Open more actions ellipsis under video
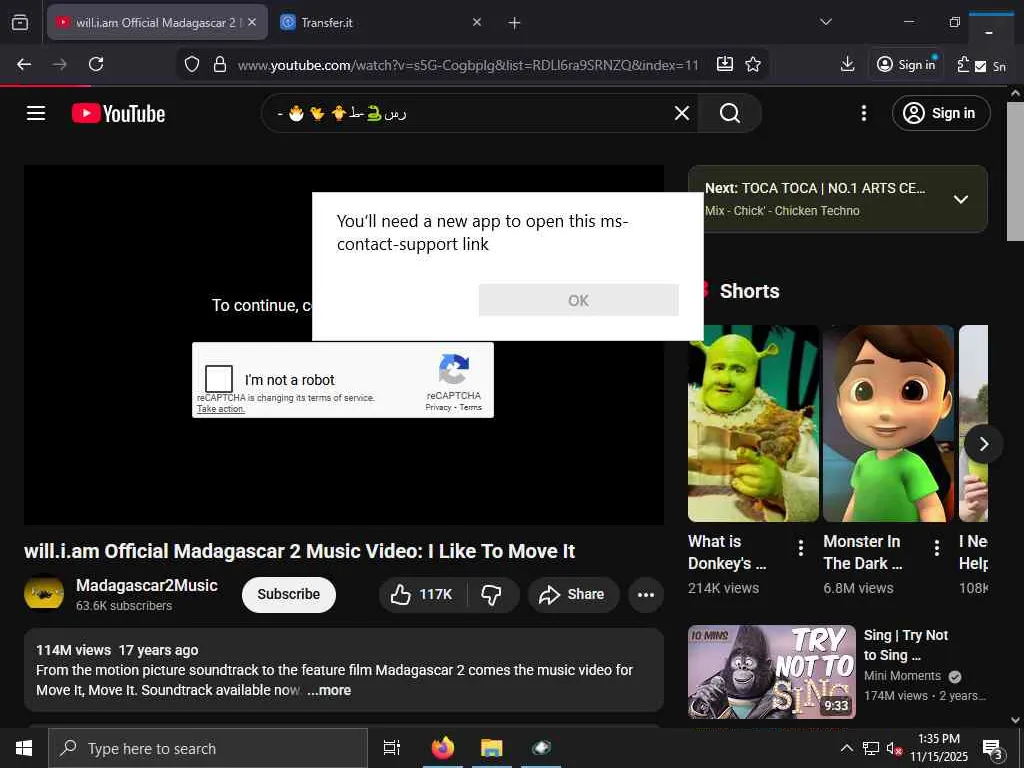1024x768 pixels. pyautogui.click(x=646, y=594)
